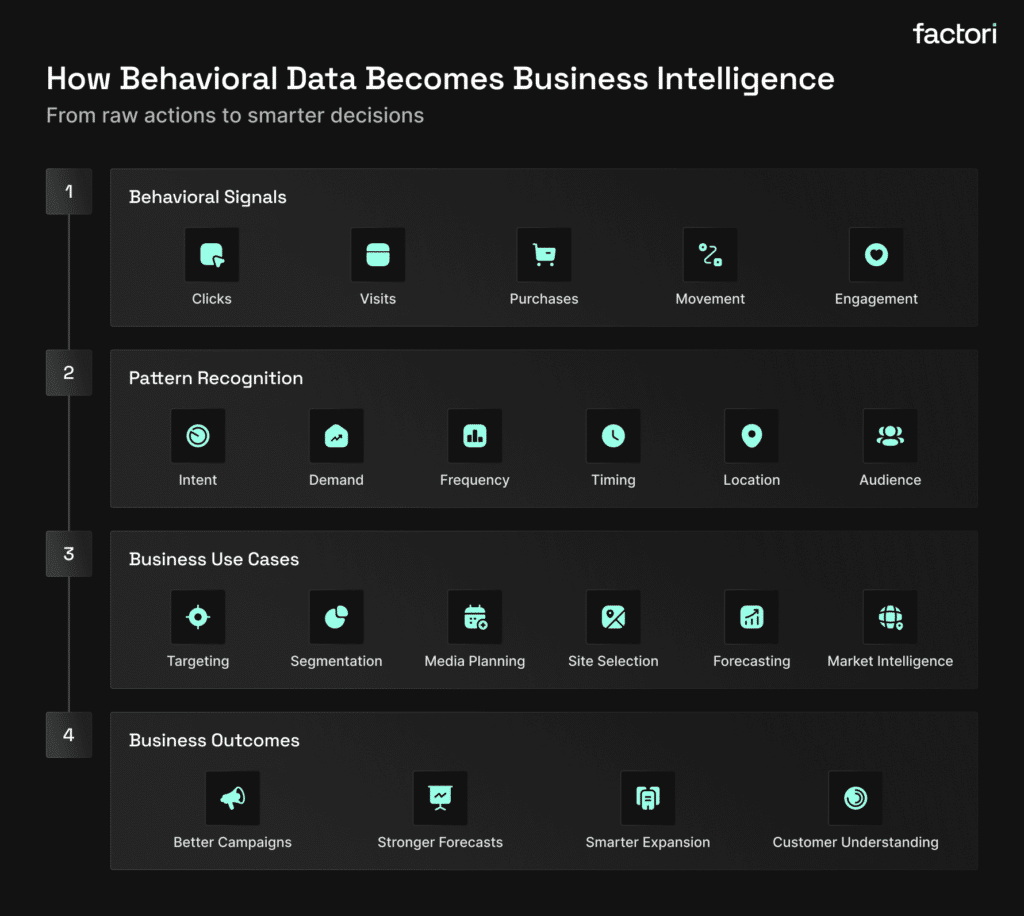Open the Stronger Forecasts presentation icon
Viewport: 1024px width, 916px height.
click(x=440, y=798)
